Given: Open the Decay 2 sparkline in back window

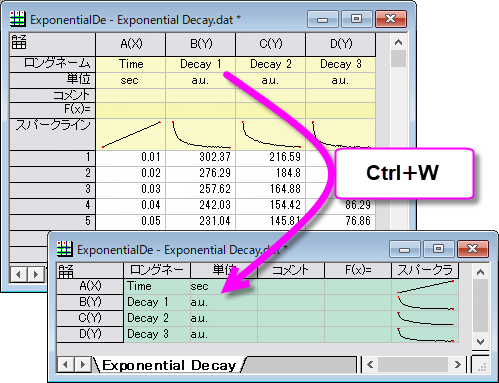Looking at the screenshot, I should [271, 134].
